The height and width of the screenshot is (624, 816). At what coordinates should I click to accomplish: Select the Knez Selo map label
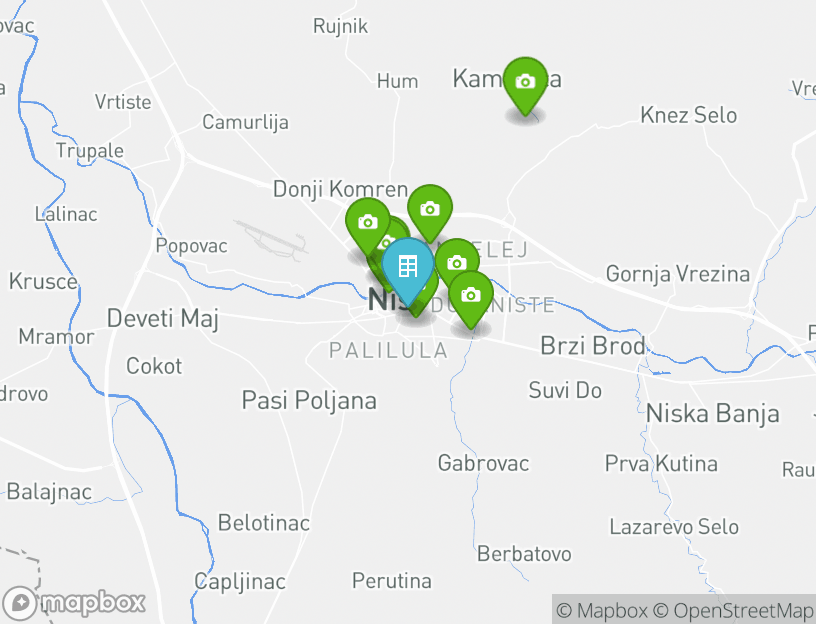click(688, 116)
